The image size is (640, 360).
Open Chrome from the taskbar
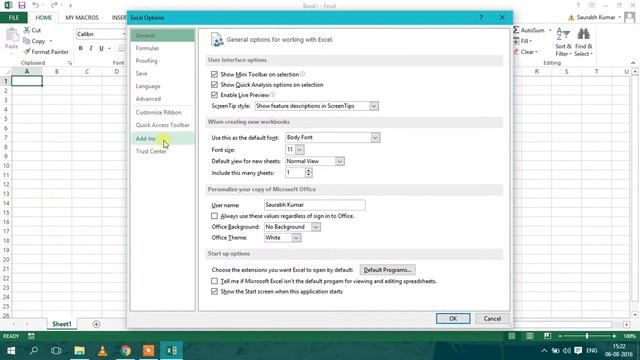click(126, 351)
